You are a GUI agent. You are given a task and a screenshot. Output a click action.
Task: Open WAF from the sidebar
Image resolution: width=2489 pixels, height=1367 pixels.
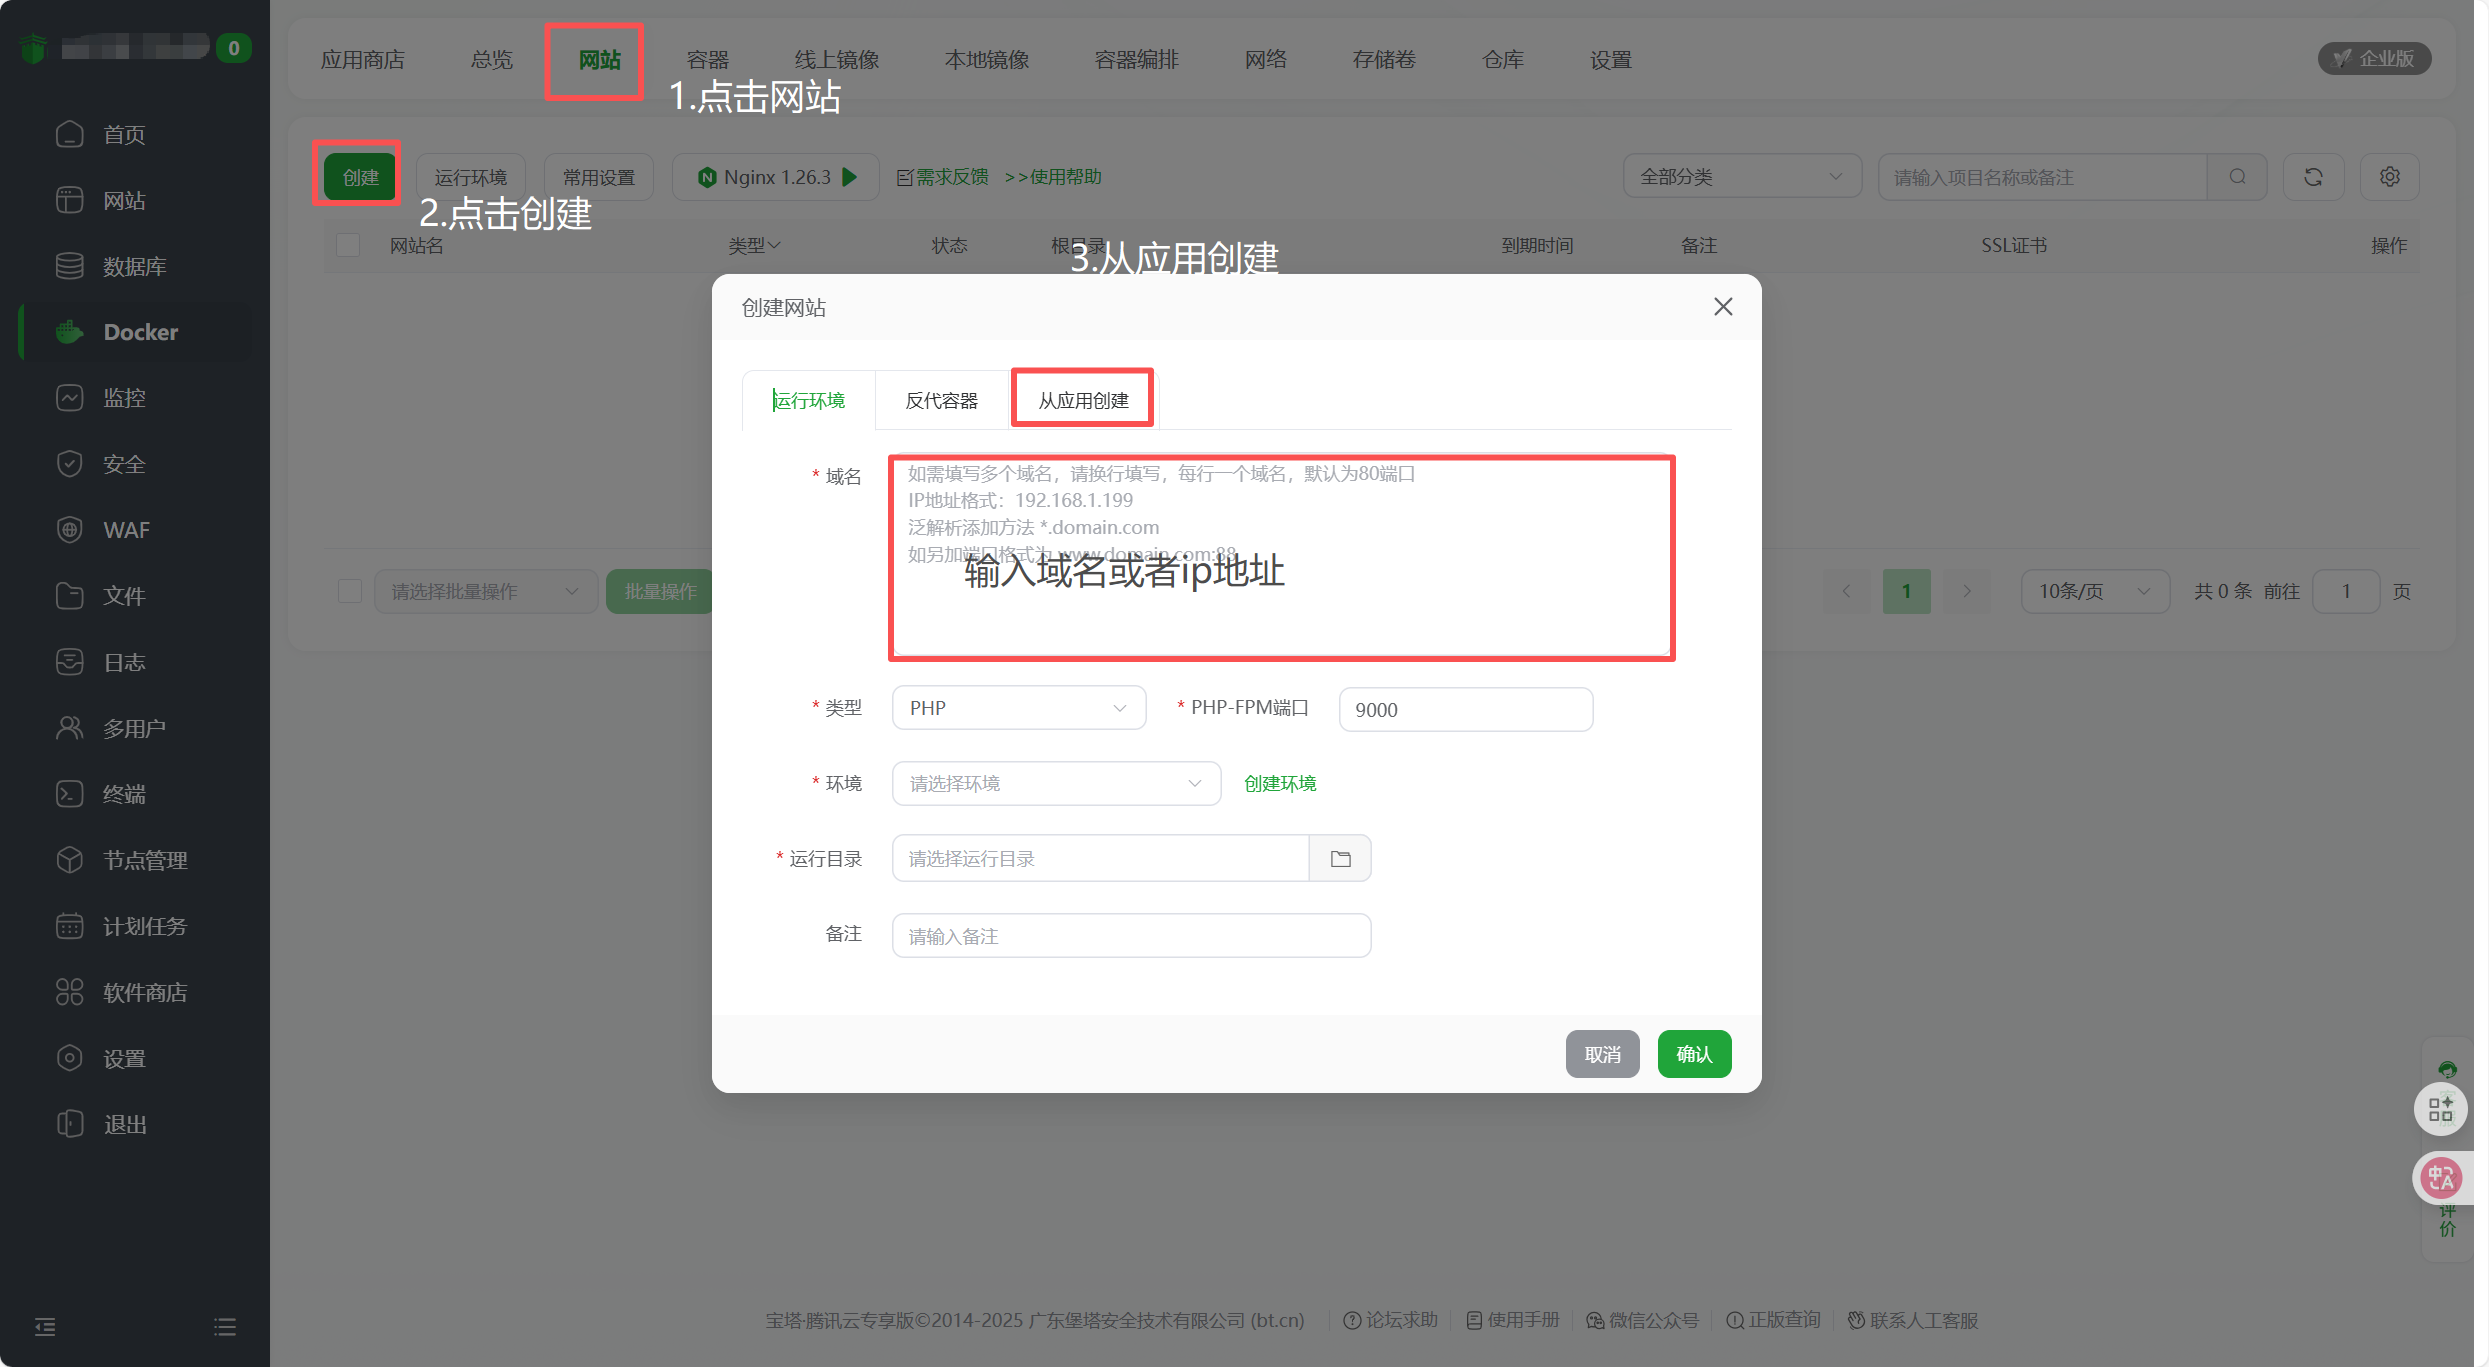pos(126,530)
